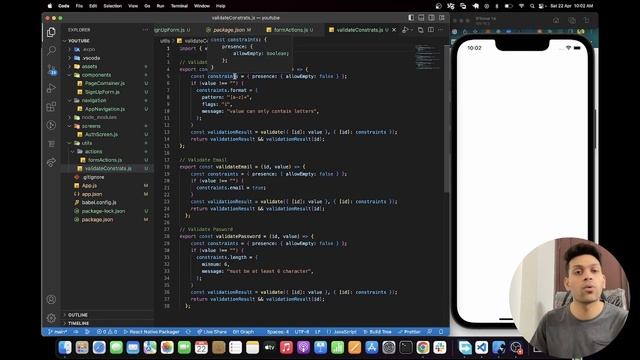Click Spaces: 4 indentation in status bar
640x360 pixels.
278,332
